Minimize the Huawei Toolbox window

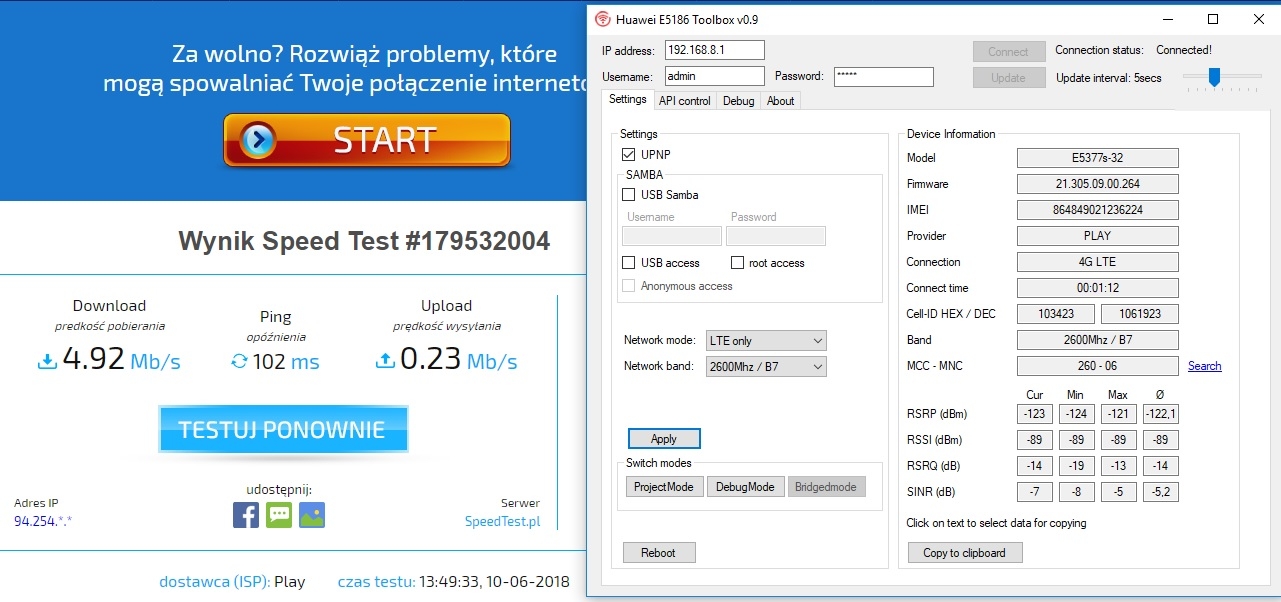(x=1167, y=19)
